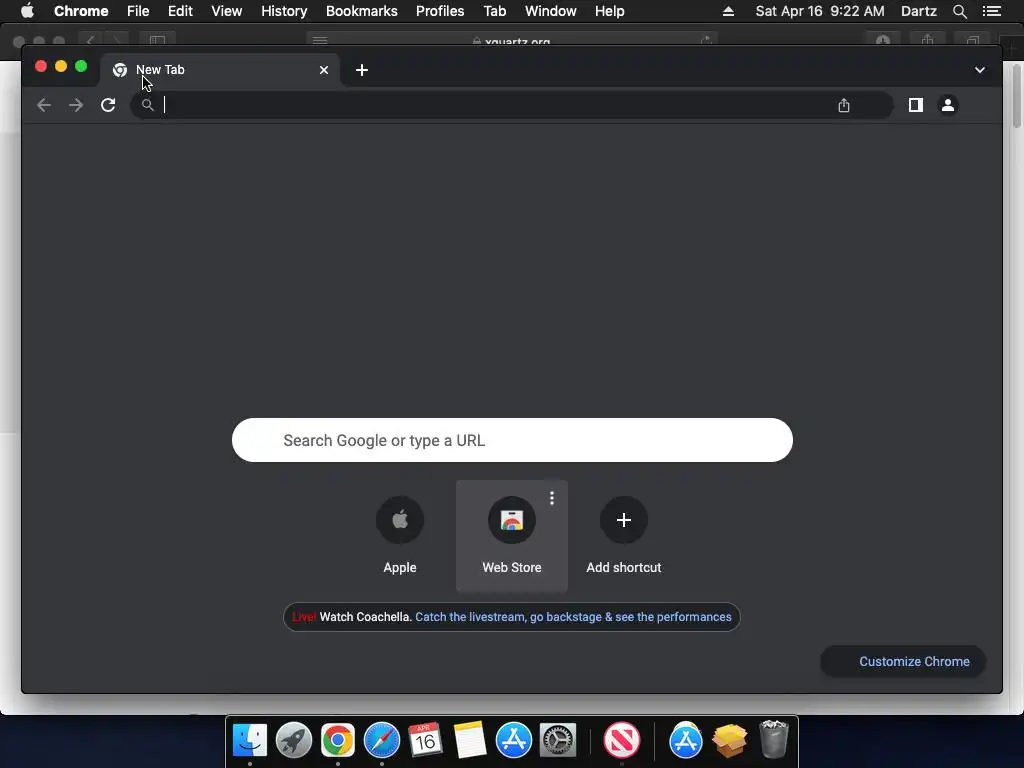Open the Bookmarks menu
Viewport: 1024px width, 768px height.
click(x=362, y=11)
